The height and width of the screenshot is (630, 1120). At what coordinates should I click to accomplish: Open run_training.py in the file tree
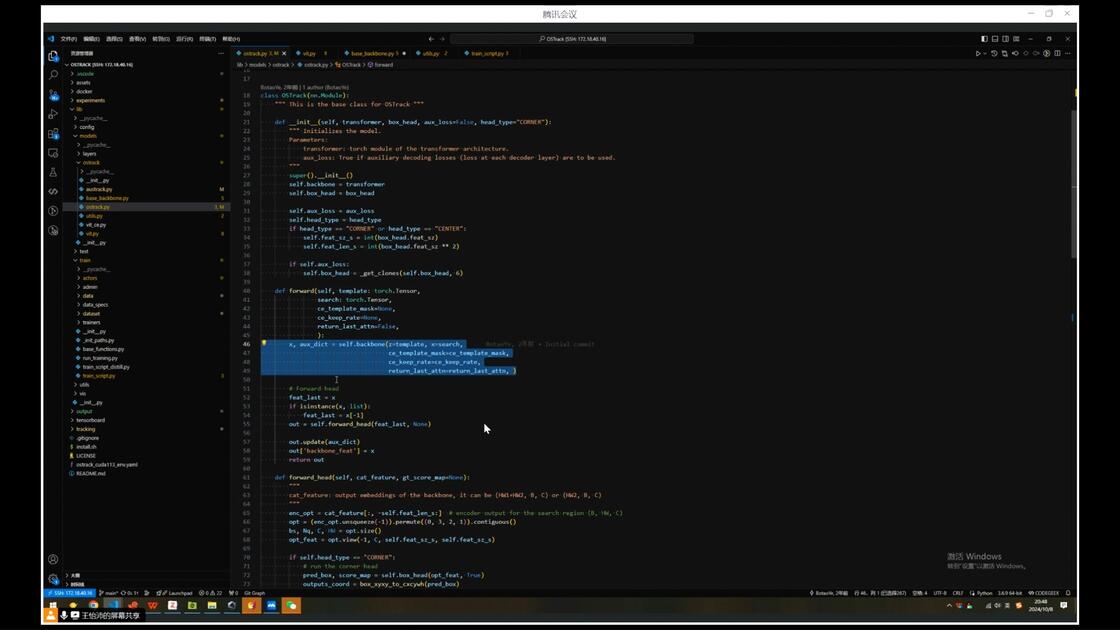(x=146, y=358)
